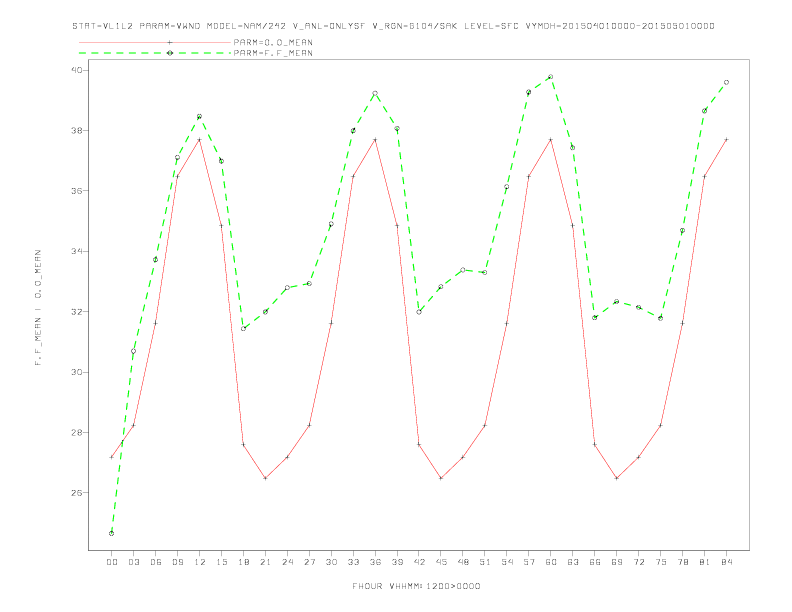Click the green F.F_MEAN data point at hour 00
This screenshot has height=612, width=792.
[x=112, y=533]
